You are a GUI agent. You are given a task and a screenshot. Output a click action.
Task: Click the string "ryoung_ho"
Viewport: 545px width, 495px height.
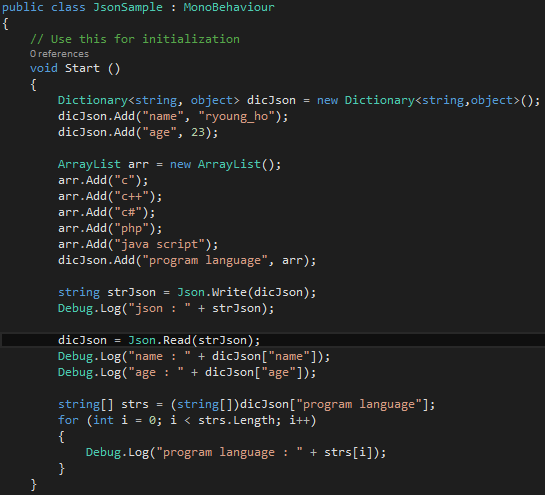pyautogui.click(x=236, y=116)
